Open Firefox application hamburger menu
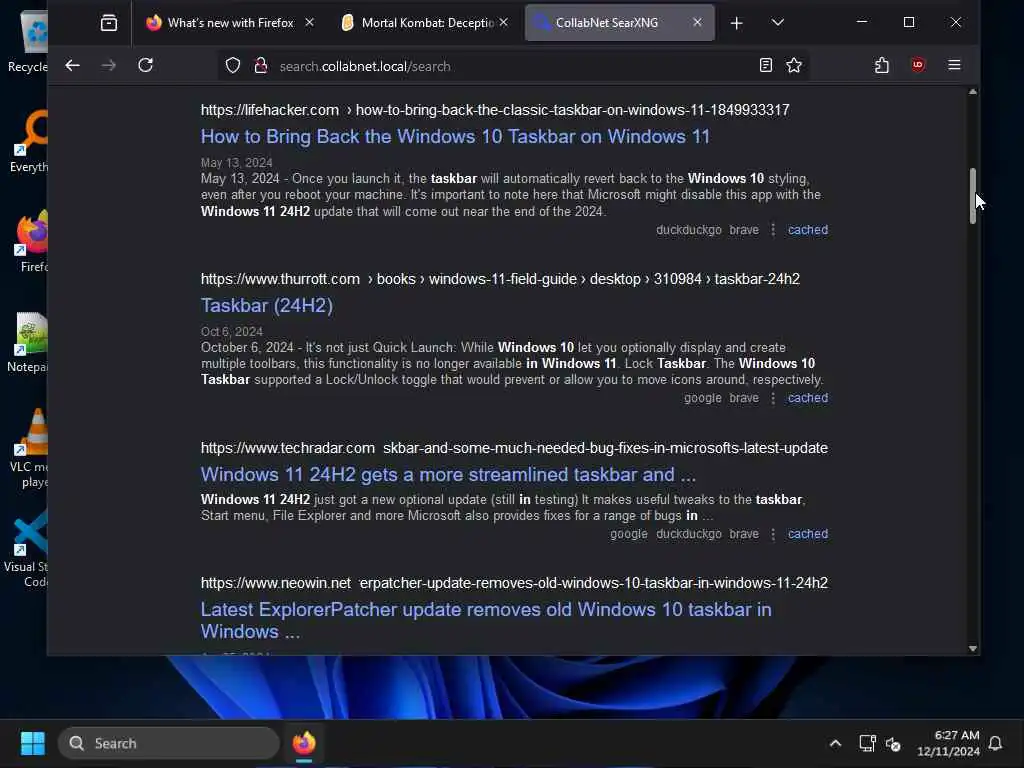This screenshot has height=768, width=1024. (x=954, y=65)
